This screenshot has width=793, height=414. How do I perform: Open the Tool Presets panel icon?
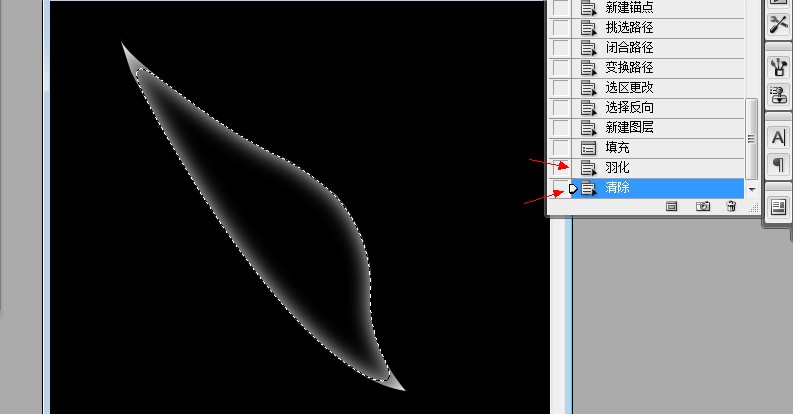[779, 24]
